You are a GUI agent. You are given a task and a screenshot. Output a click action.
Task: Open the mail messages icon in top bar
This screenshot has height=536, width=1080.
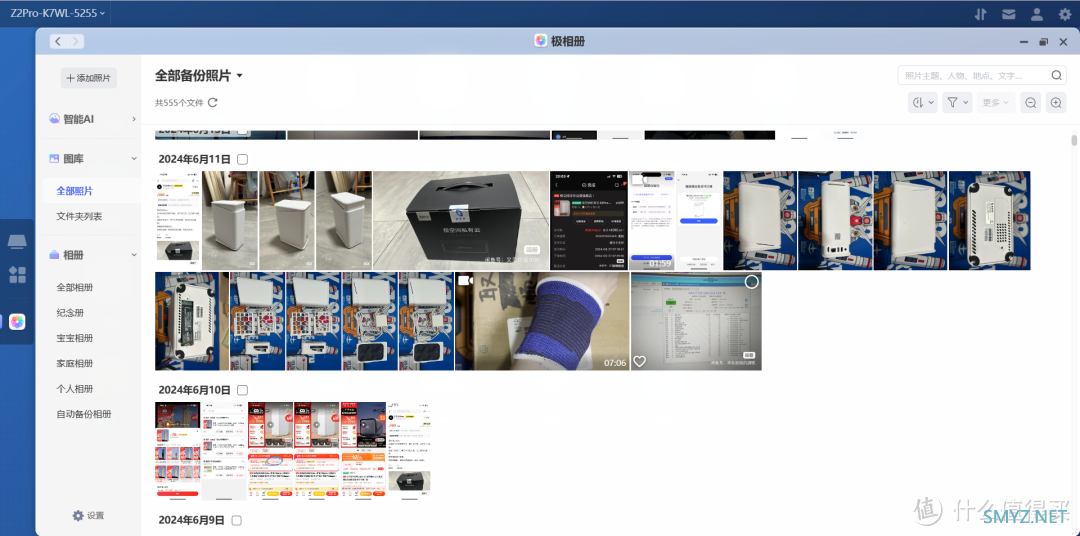click(1008, 14)
